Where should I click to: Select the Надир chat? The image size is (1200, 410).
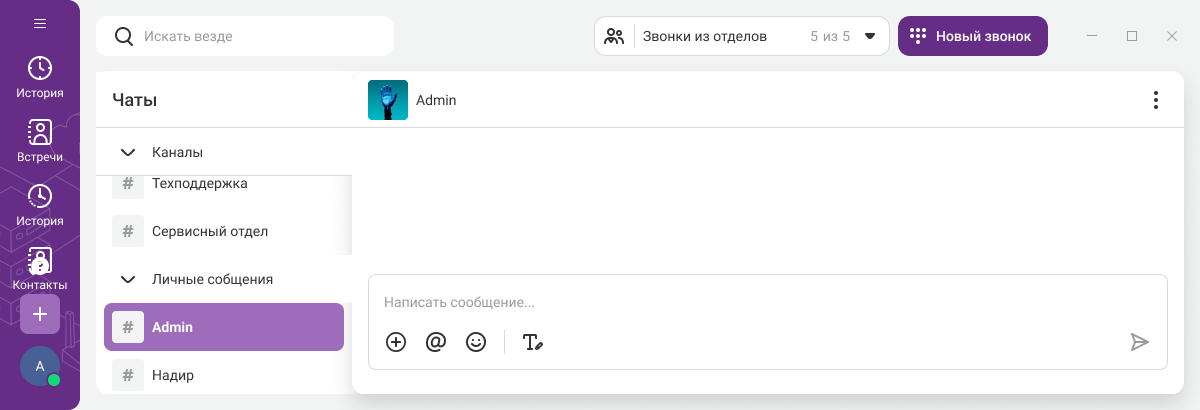click(x=173, y=375)
